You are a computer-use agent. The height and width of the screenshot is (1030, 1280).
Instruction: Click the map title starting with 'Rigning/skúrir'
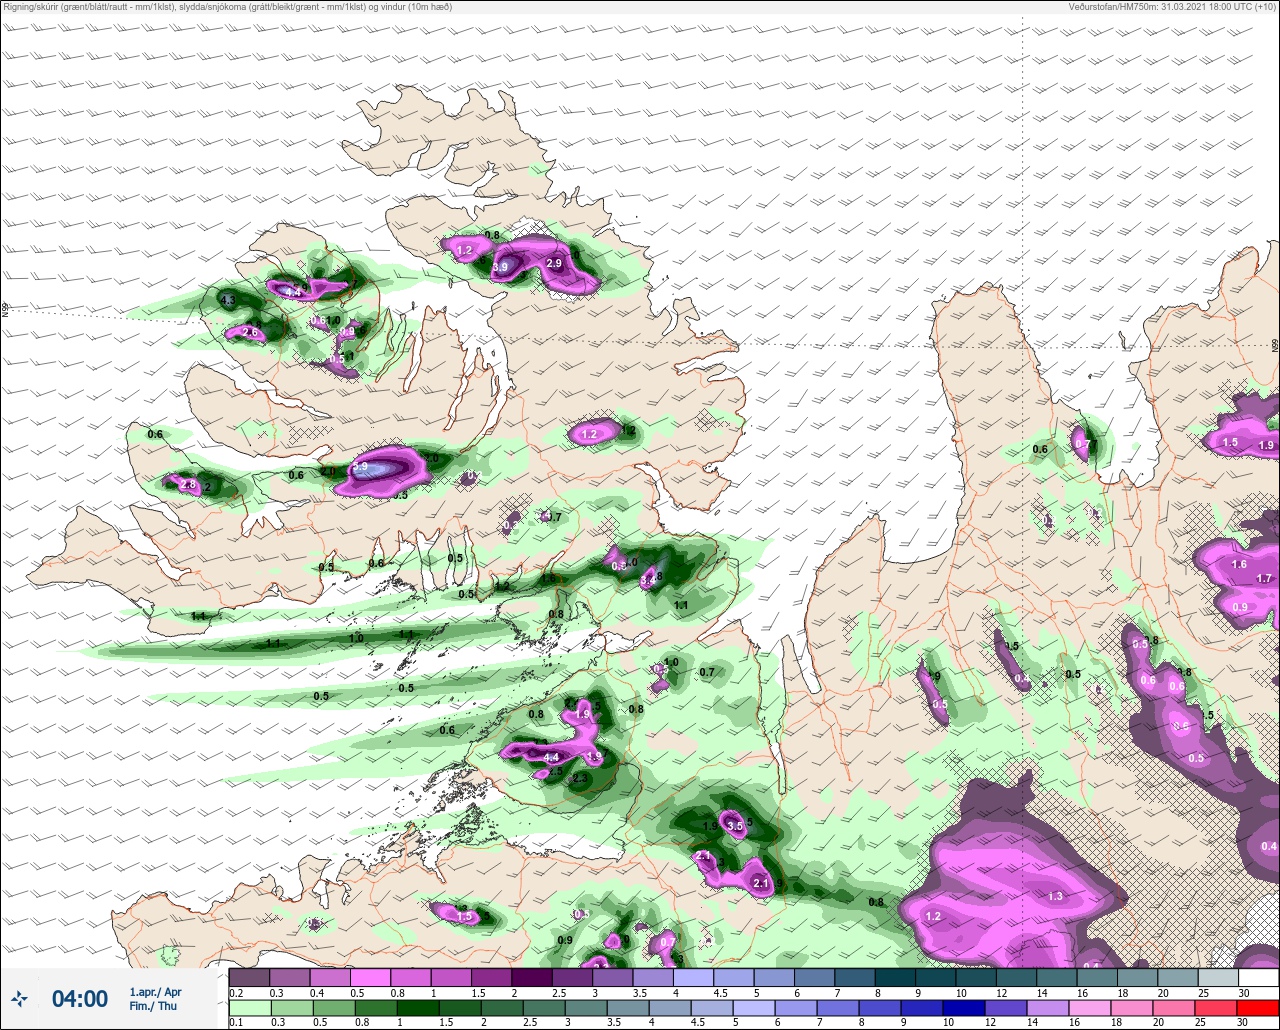tap(227, 7)
